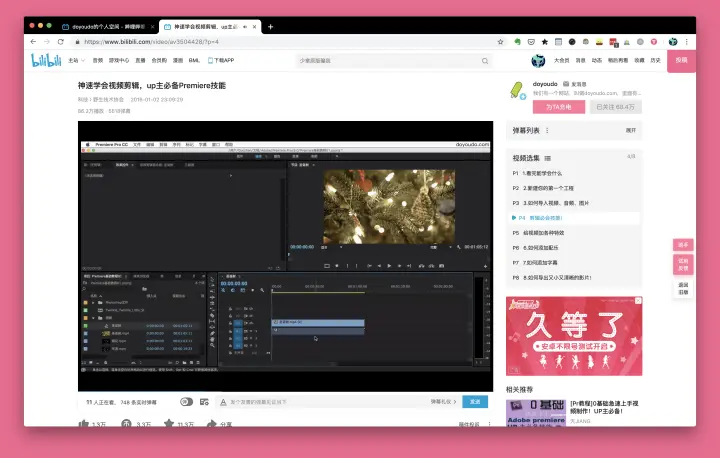Click the video player Christmas tree preview

389,207
